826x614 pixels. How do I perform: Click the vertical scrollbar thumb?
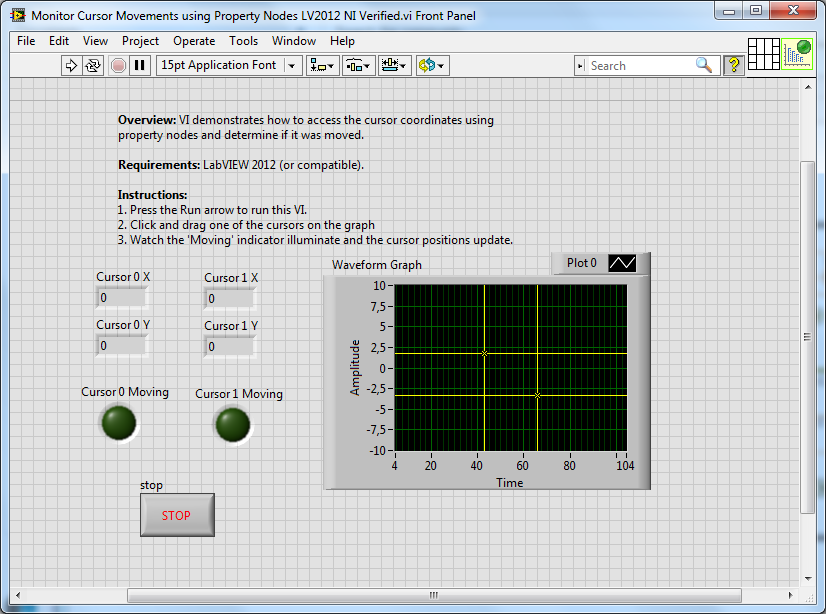click(807, 337)
